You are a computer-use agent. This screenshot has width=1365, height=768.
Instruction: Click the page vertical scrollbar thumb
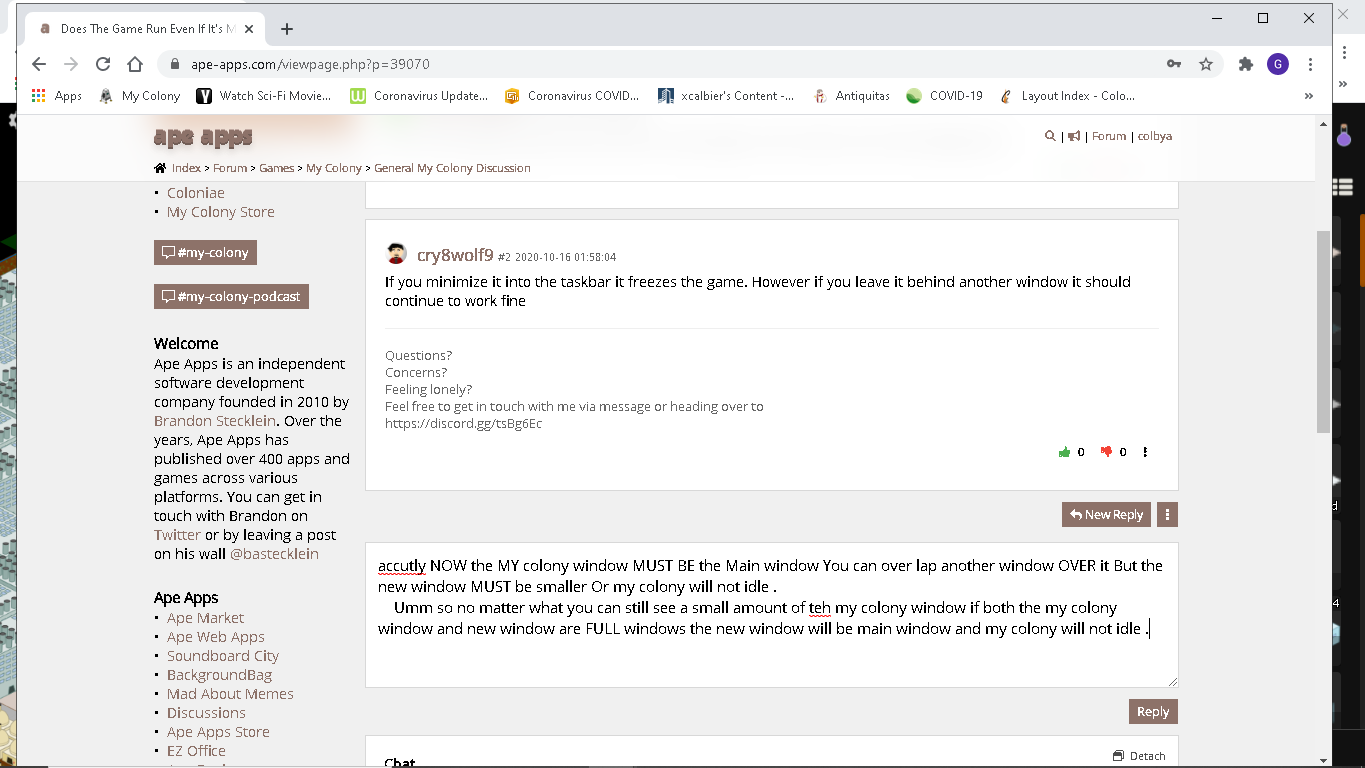click(x=1323, y=331)
